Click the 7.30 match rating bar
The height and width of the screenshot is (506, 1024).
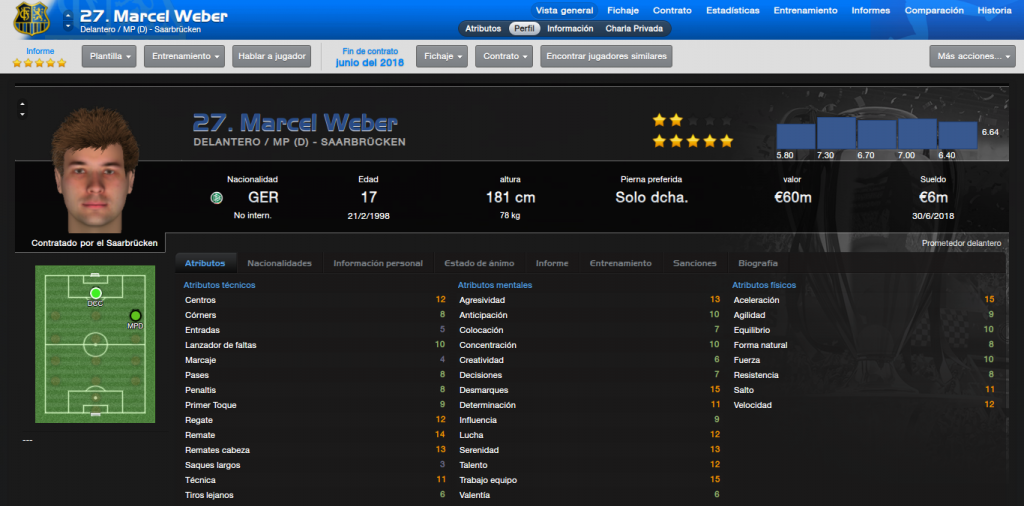836,133
